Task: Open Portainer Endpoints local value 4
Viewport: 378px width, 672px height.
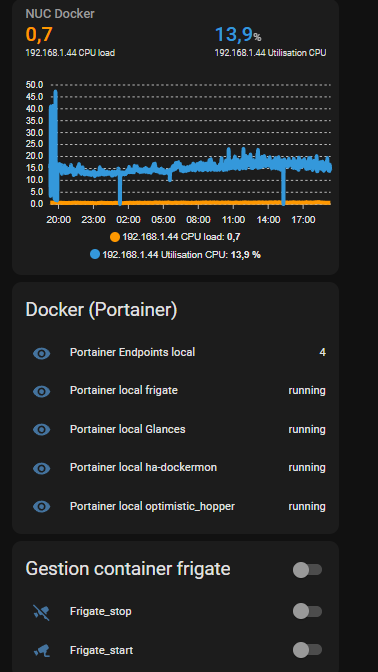Action: click(322, 352)
